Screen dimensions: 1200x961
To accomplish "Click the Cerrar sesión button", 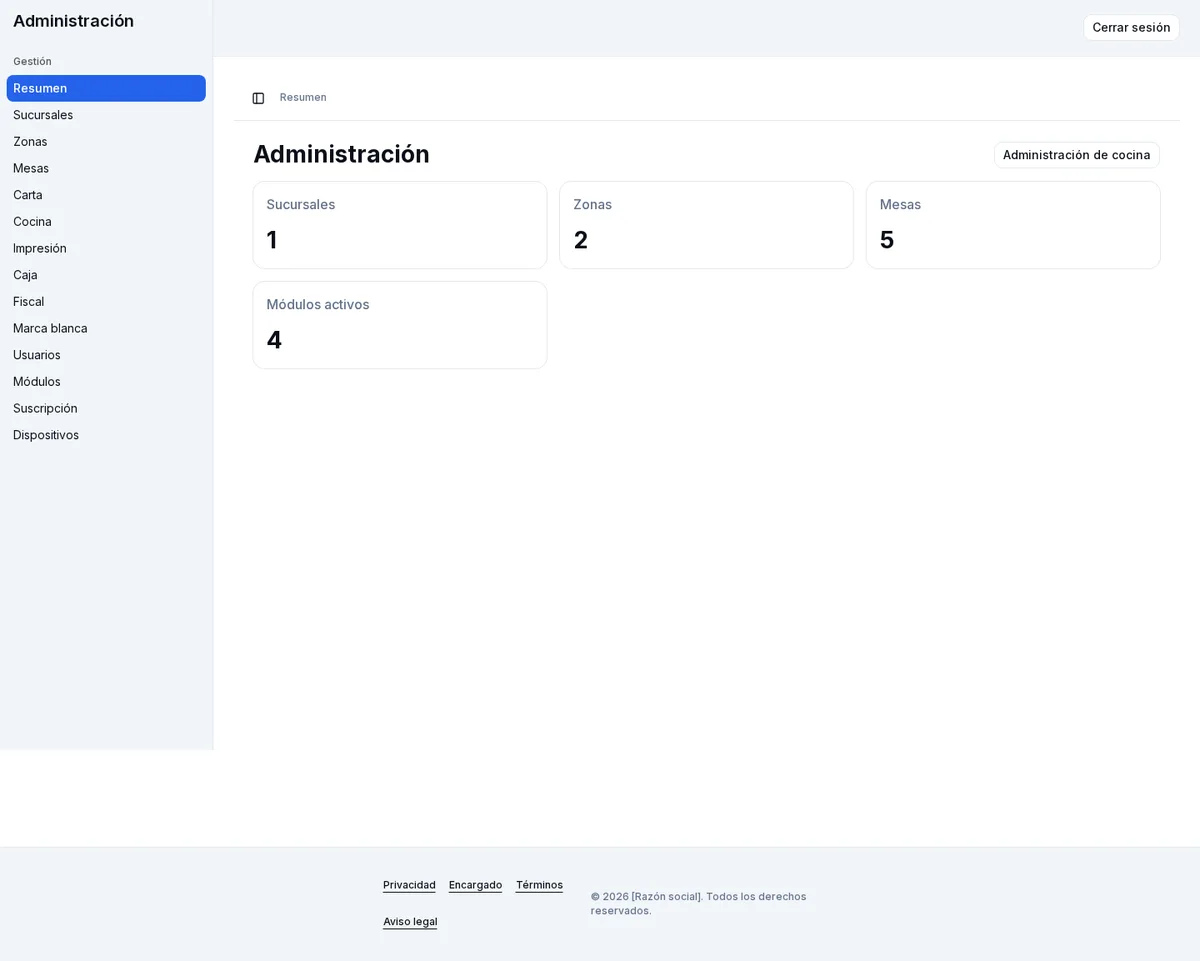I will point(1131,28).
